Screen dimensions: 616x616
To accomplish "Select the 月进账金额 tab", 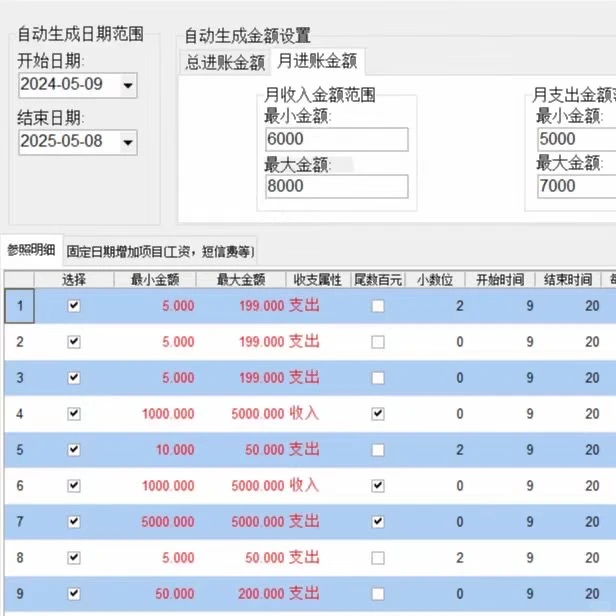I will (317, 61).
